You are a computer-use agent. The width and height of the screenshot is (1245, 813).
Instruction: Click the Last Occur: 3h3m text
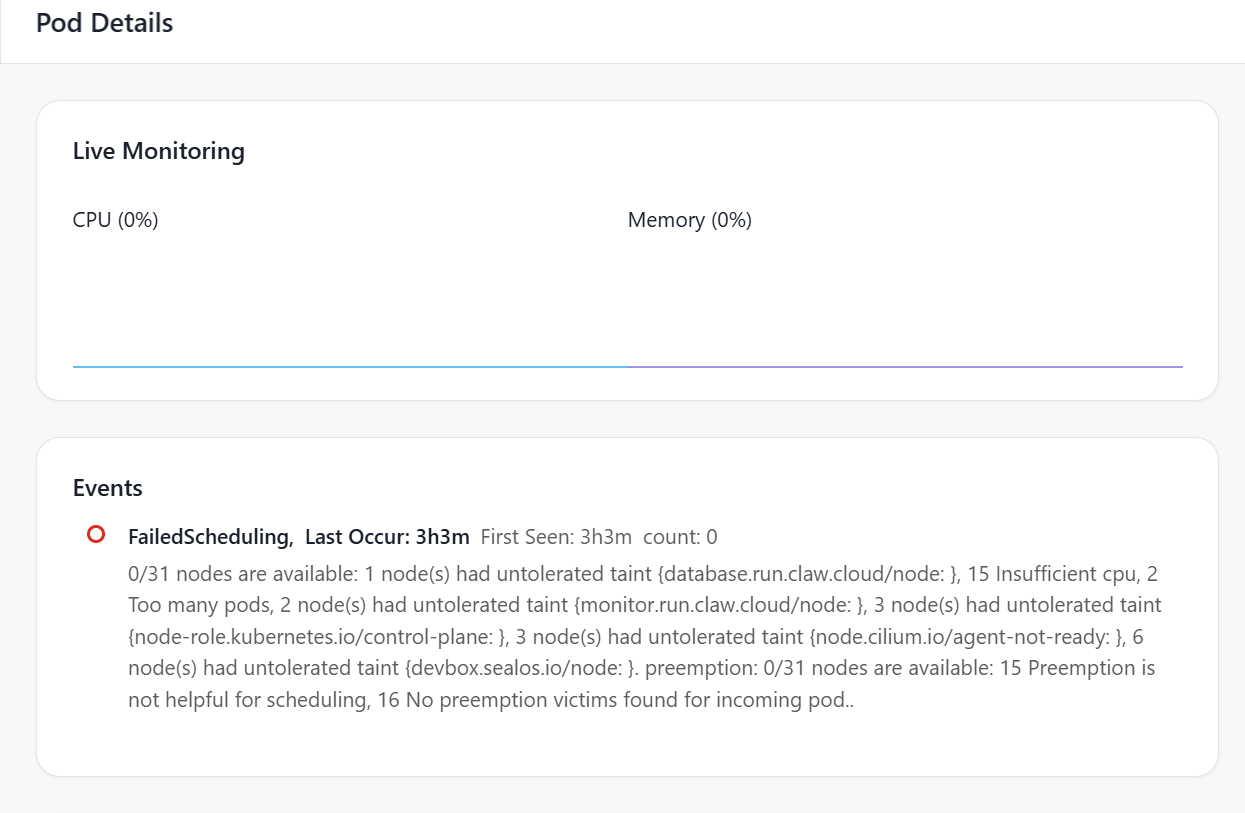pos(387,537)
